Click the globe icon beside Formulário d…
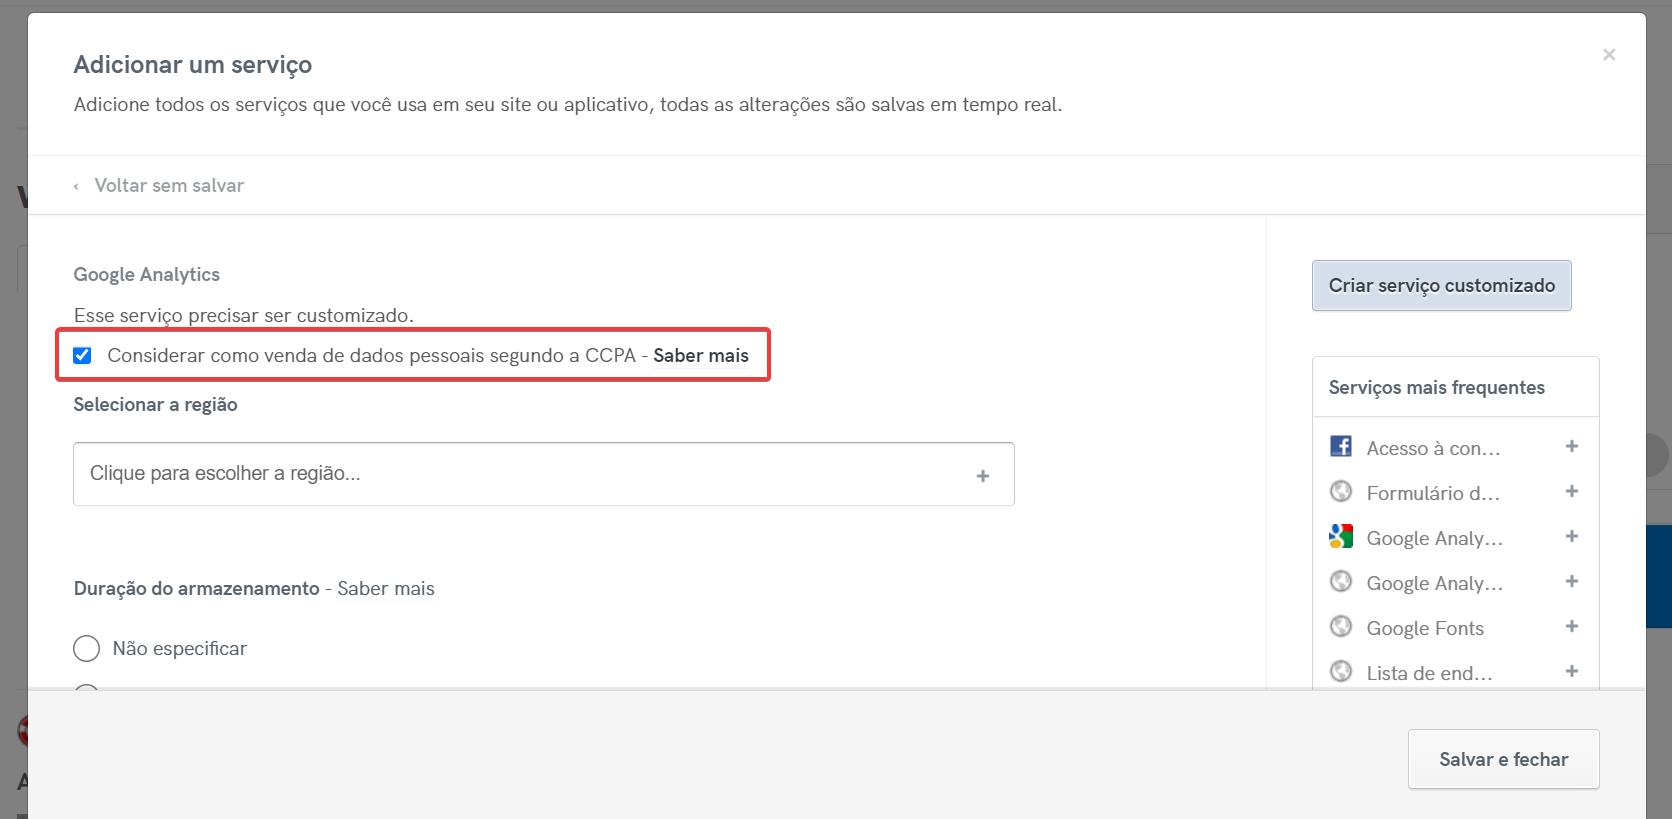 [1340, 492]
